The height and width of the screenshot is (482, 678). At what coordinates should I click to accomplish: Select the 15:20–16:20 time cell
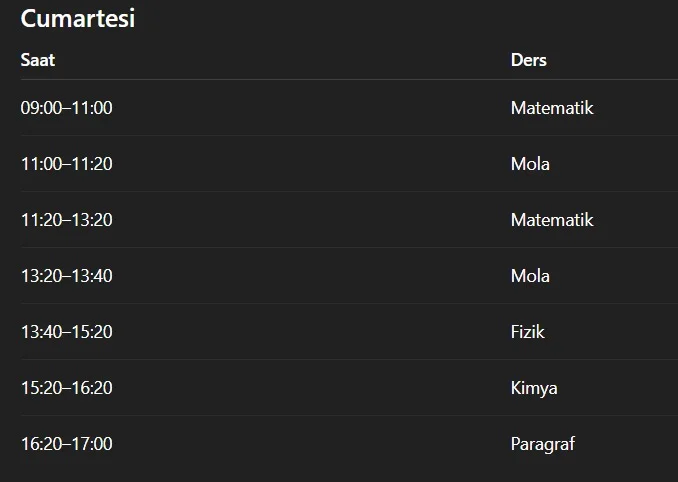pos(66,388)
